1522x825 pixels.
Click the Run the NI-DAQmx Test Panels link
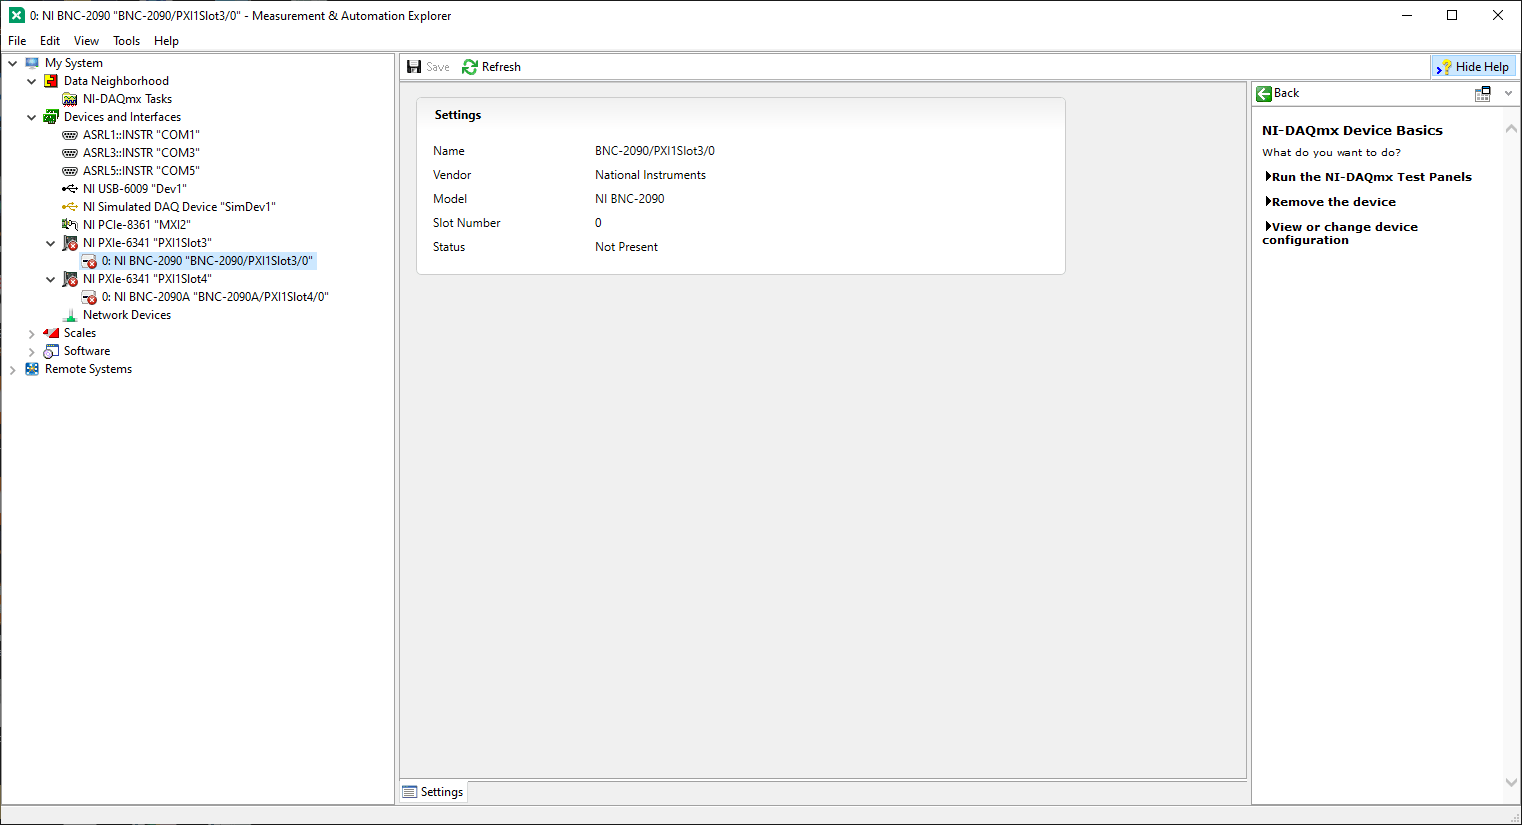(x=1369, y=176)
